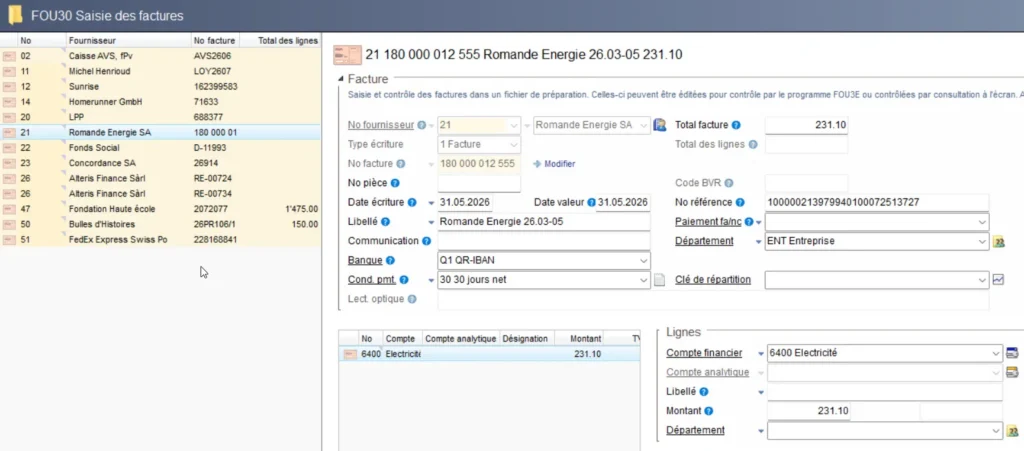Click the help icon next to No référence
The image size is (1024, 451).
click(x=740, y=202)
